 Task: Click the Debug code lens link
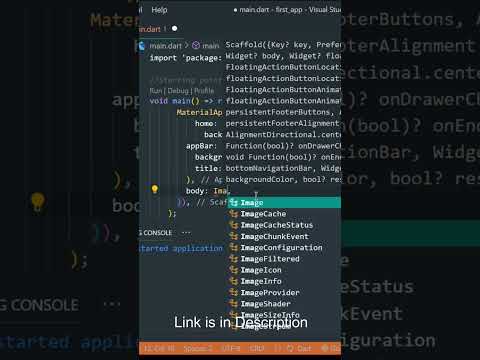[178, 91]
